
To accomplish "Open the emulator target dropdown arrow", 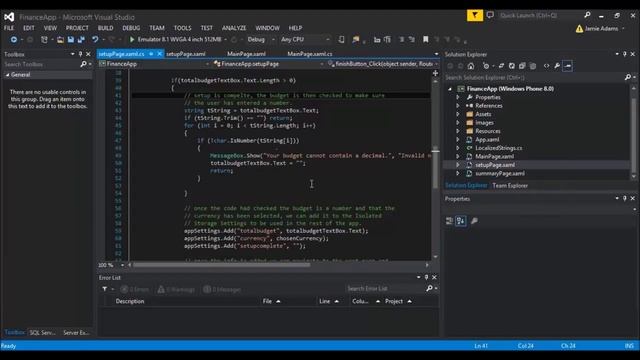I will 225,40.
